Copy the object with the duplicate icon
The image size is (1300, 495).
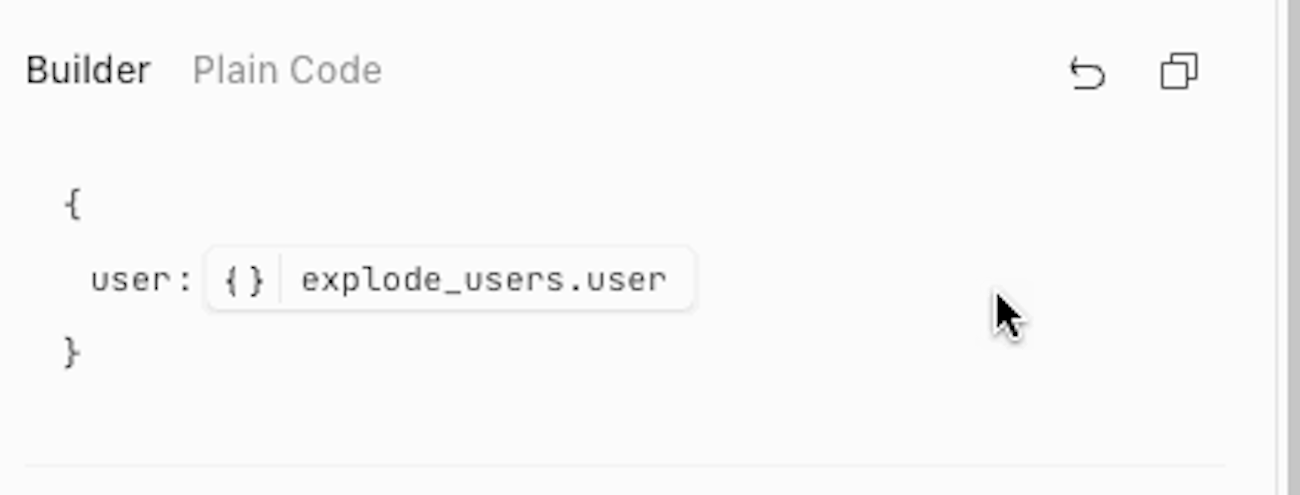tap(1179, 73)
